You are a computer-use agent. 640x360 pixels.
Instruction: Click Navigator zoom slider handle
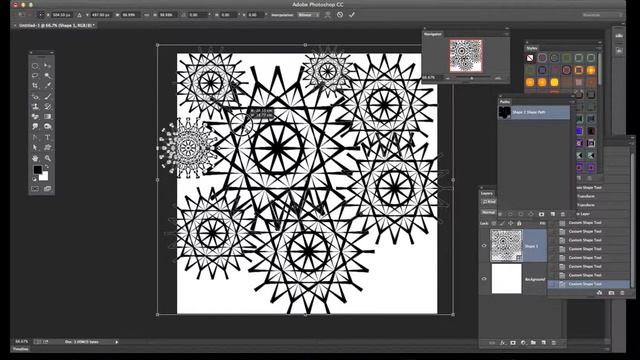click(x=472, y=78)
